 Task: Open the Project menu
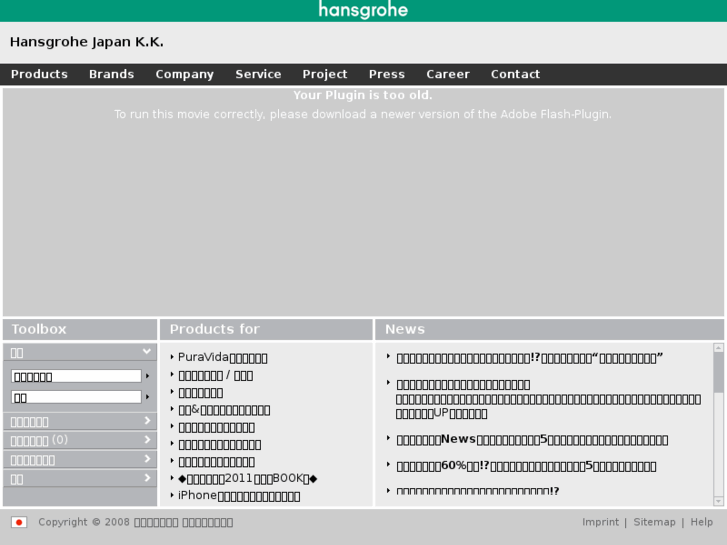click(325, 74)
